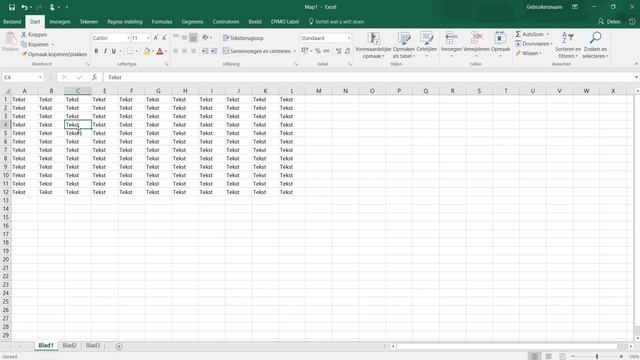
Task: Click the AutoSom button
Action: pos(529,34)
